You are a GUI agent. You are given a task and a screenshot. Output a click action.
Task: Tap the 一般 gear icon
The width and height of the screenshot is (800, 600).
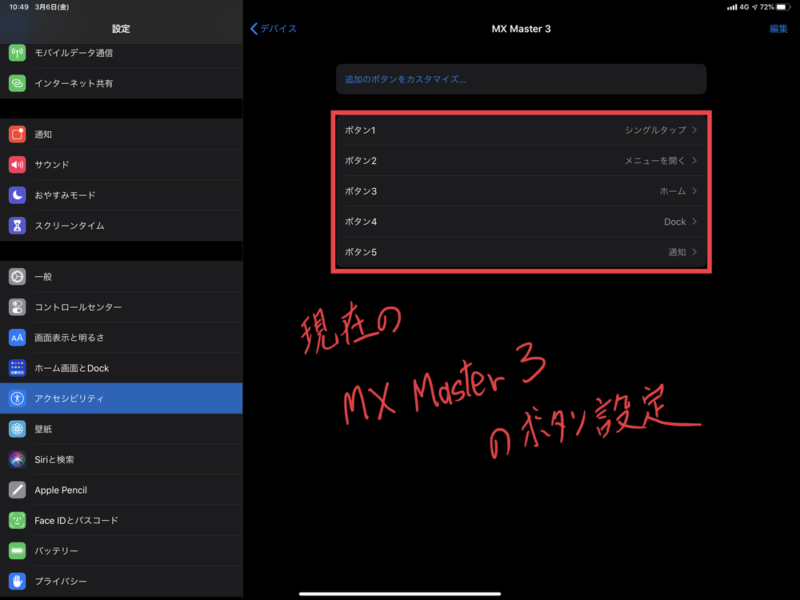[x=17, y=277]
